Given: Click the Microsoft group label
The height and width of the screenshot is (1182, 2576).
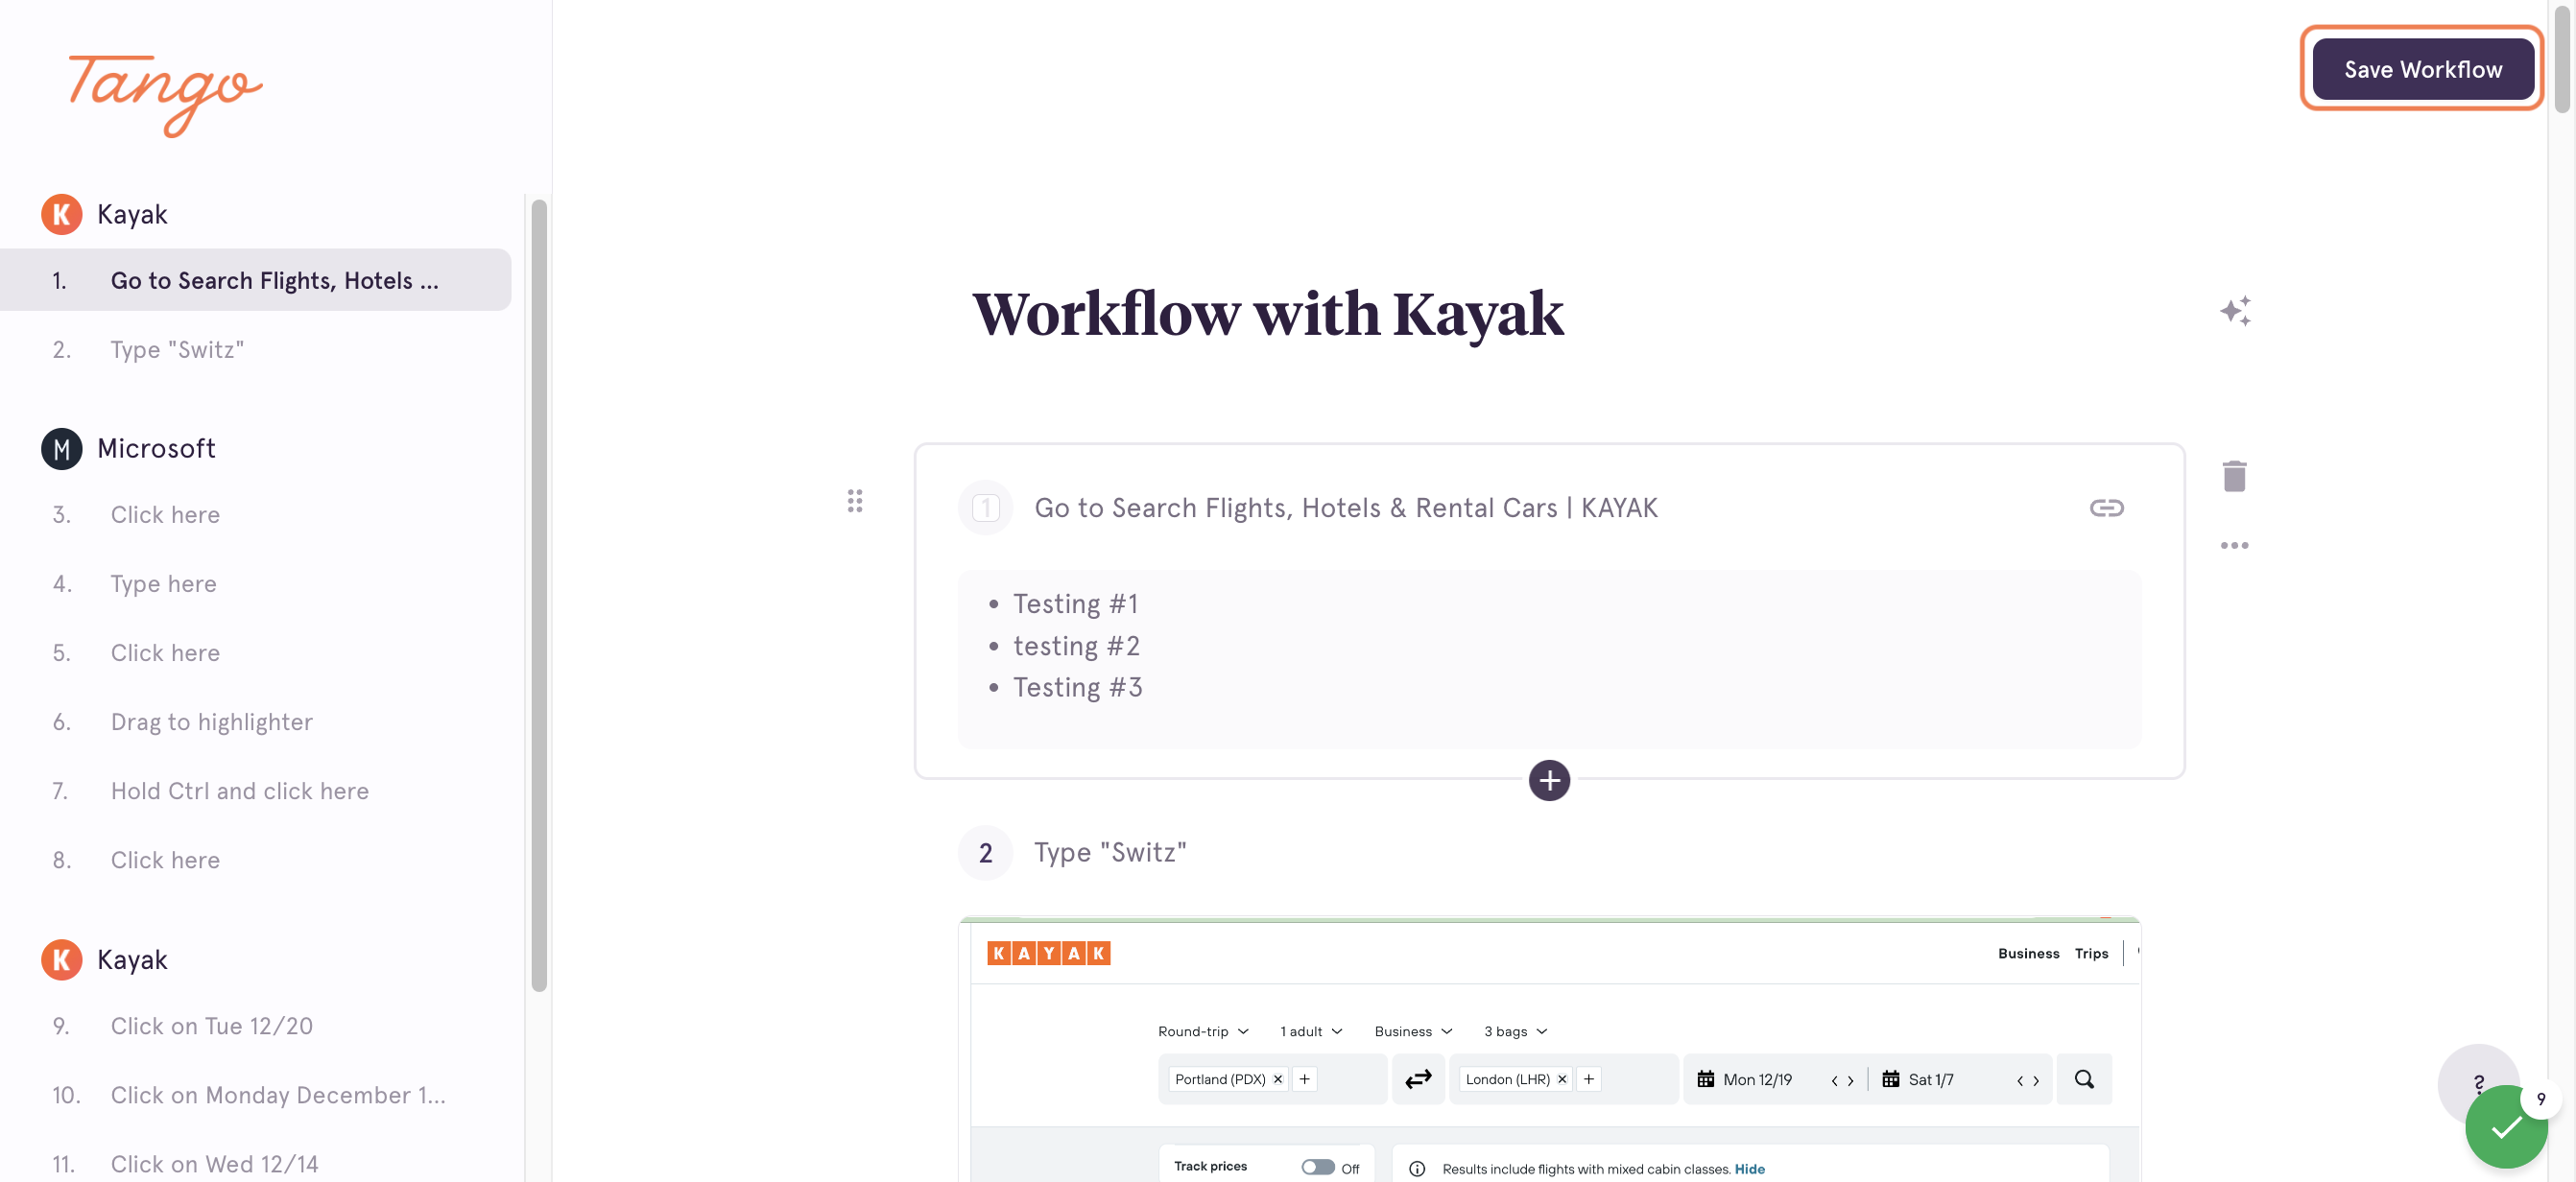Looking at the screenshot, I should pyautogui.click(x=156, y=448).
